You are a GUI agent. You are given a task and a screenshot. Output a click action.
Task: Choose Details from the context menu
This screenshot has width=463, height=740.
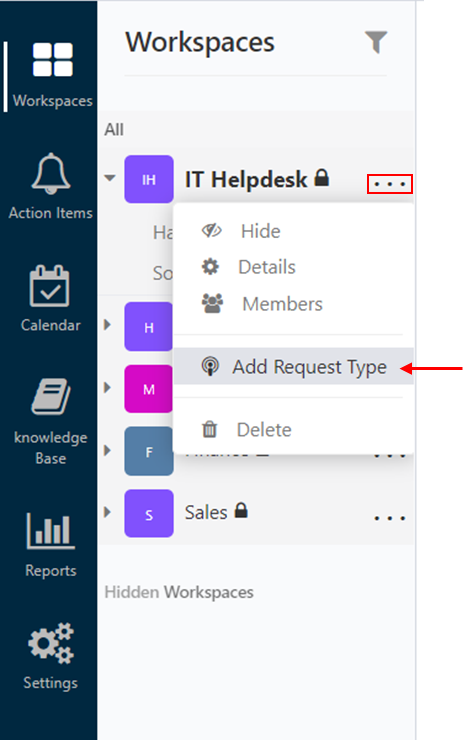pos(267,267)
